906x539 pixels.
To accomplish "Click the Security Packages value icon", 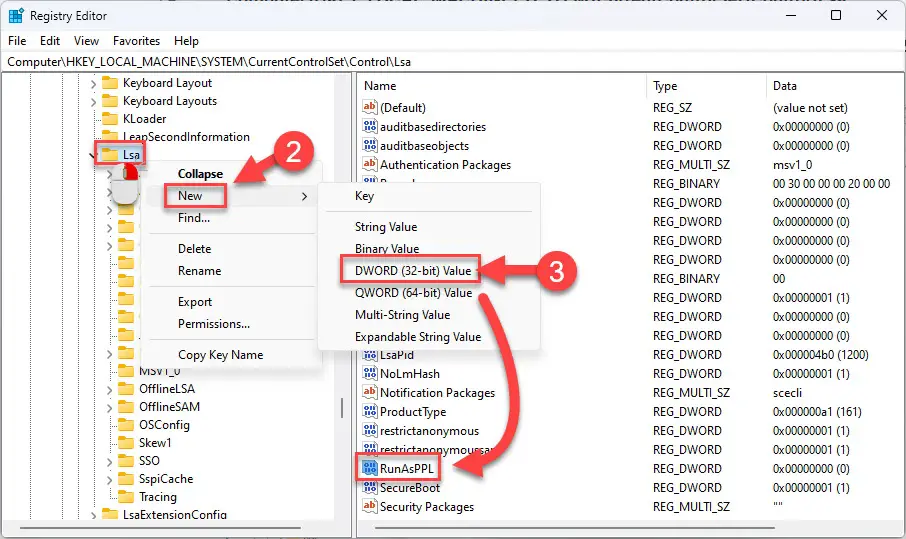I will [370, 506].
